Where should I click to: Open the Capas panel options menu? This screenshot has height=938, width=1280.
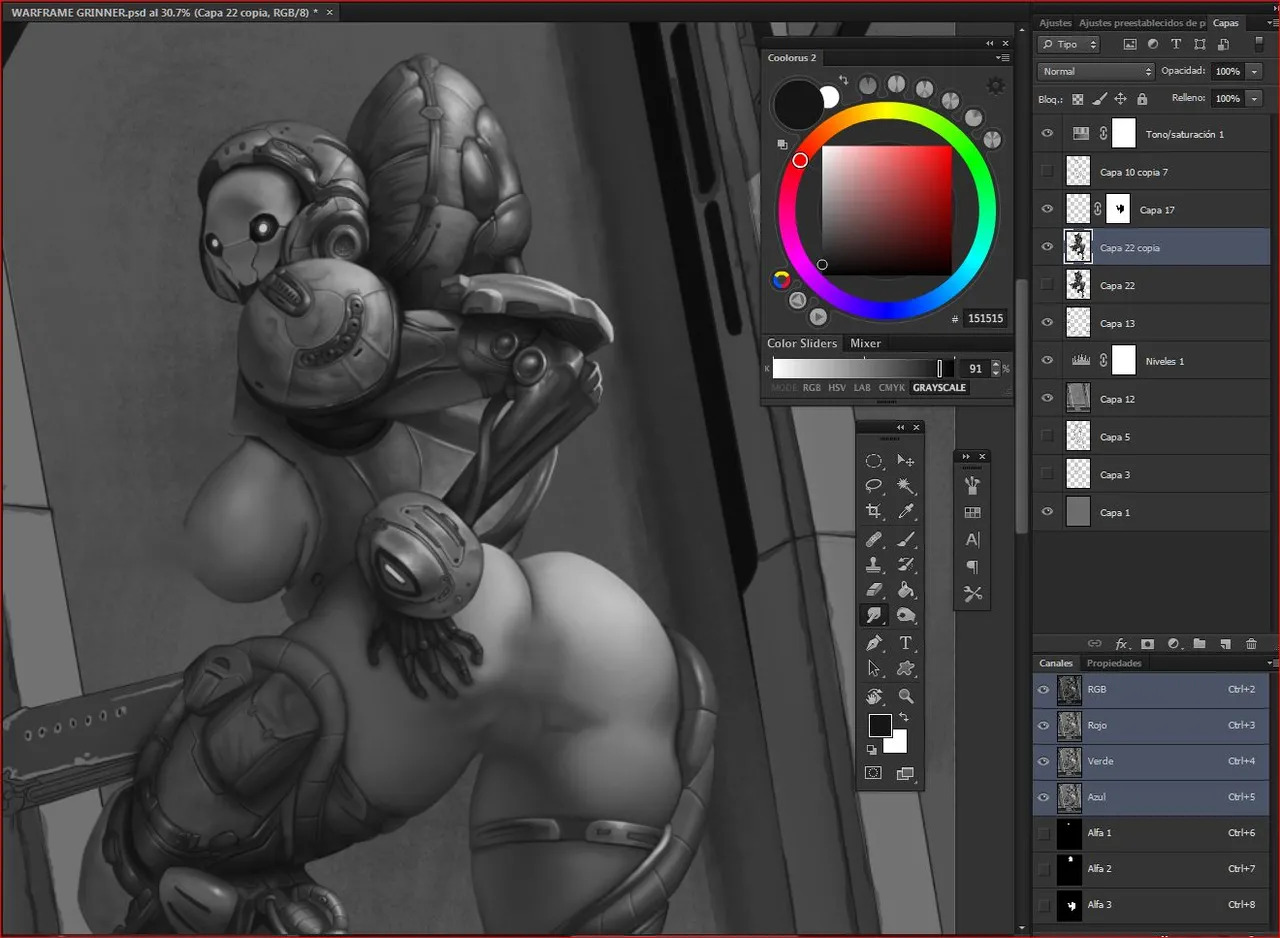tap(1270, 22)
